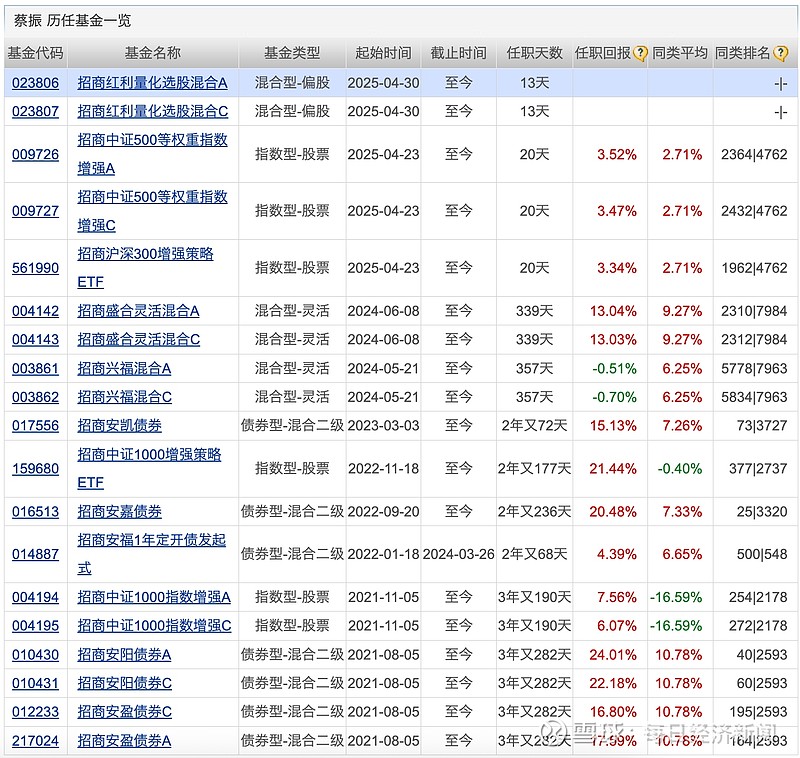Click the 基金名称 column header
This screenshot has width=800, height=758.
coord(153,53)
